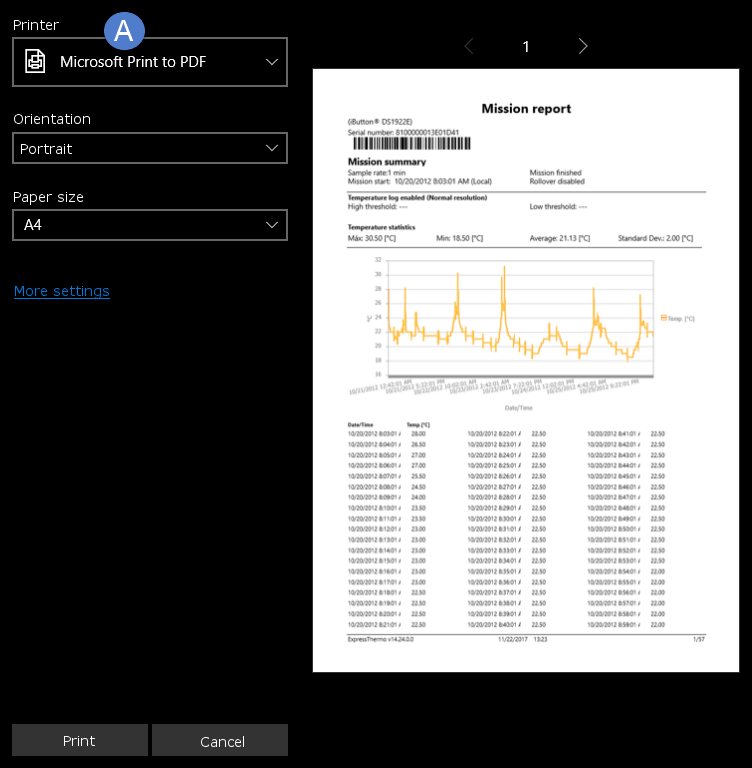
Task: Click the 'Mission summary' heading in preview
Action: [387, 162]
